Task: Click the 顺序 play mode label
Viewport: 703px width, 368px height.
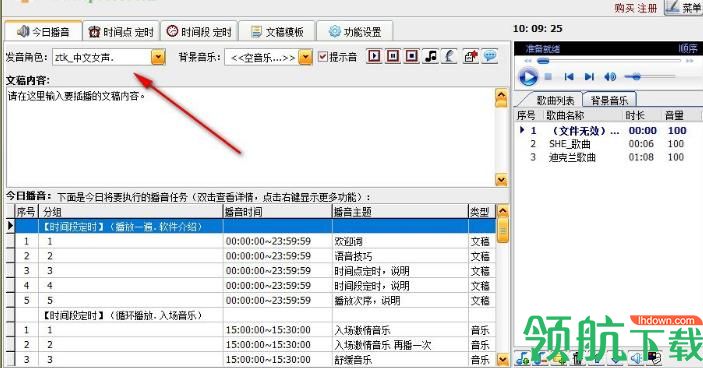Action: point(688,48)
